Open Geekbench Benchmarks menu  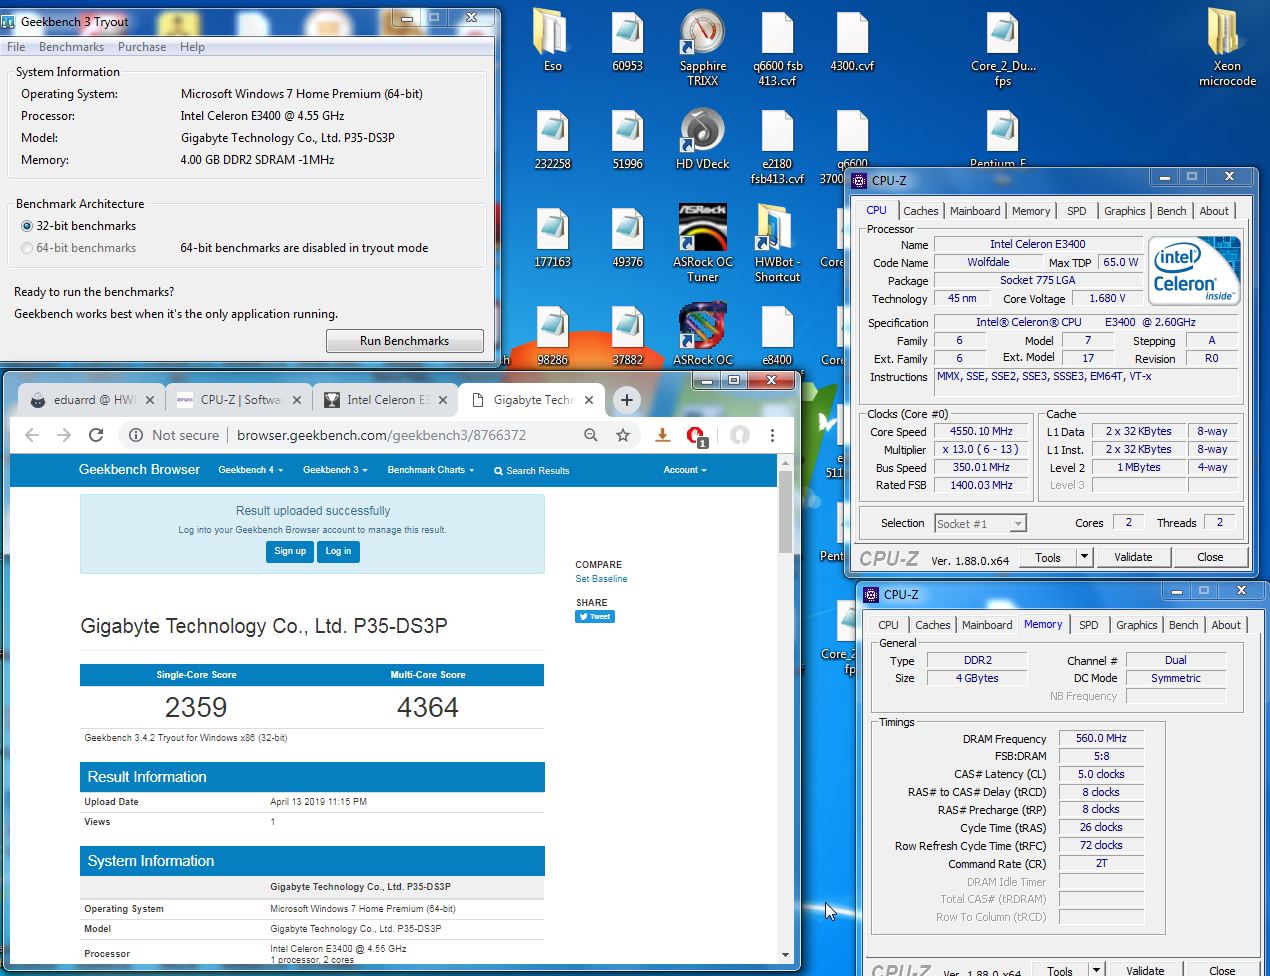point(71,47)
